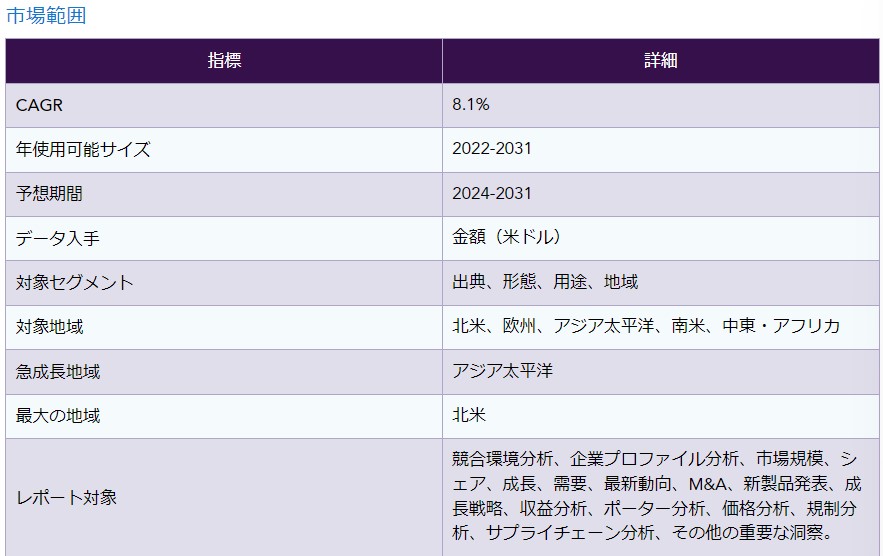Click the 予想期間 label
The width and height of the screenshot is (883, 556).
click(50, 194)
